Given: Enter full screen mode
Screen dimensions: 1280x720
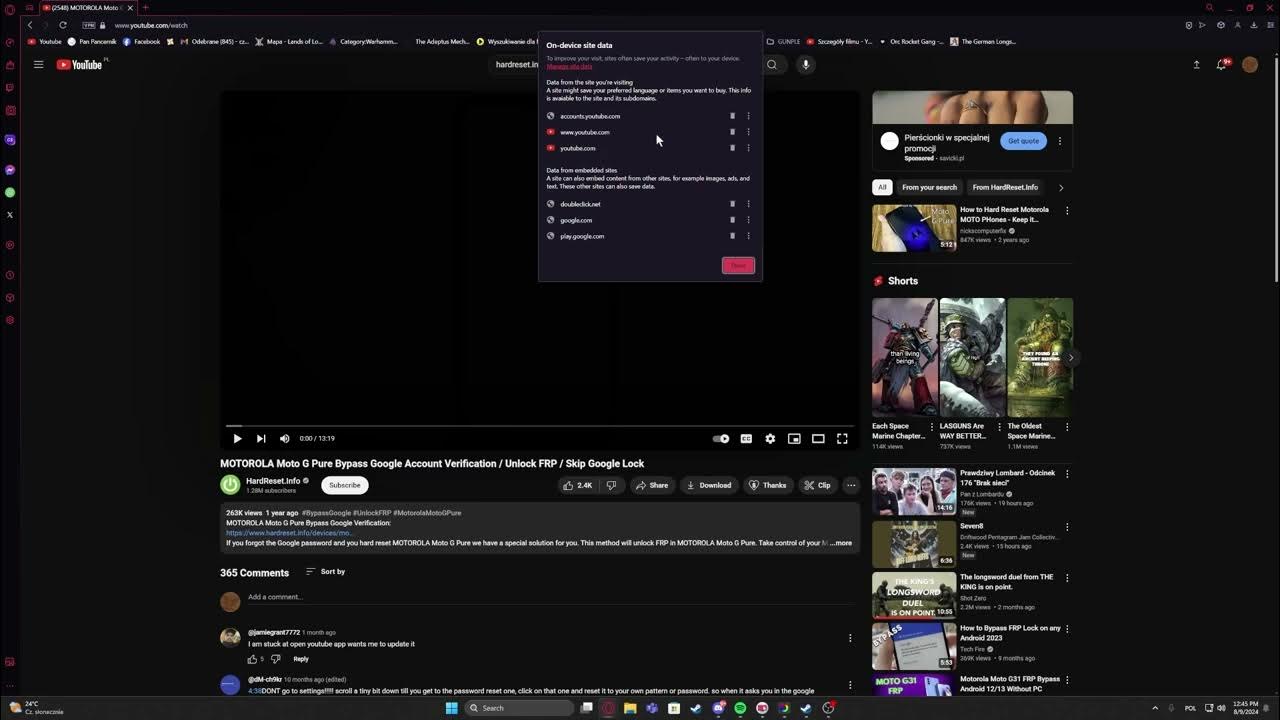Looking at the screenshot, I should (x=842, y=438).
